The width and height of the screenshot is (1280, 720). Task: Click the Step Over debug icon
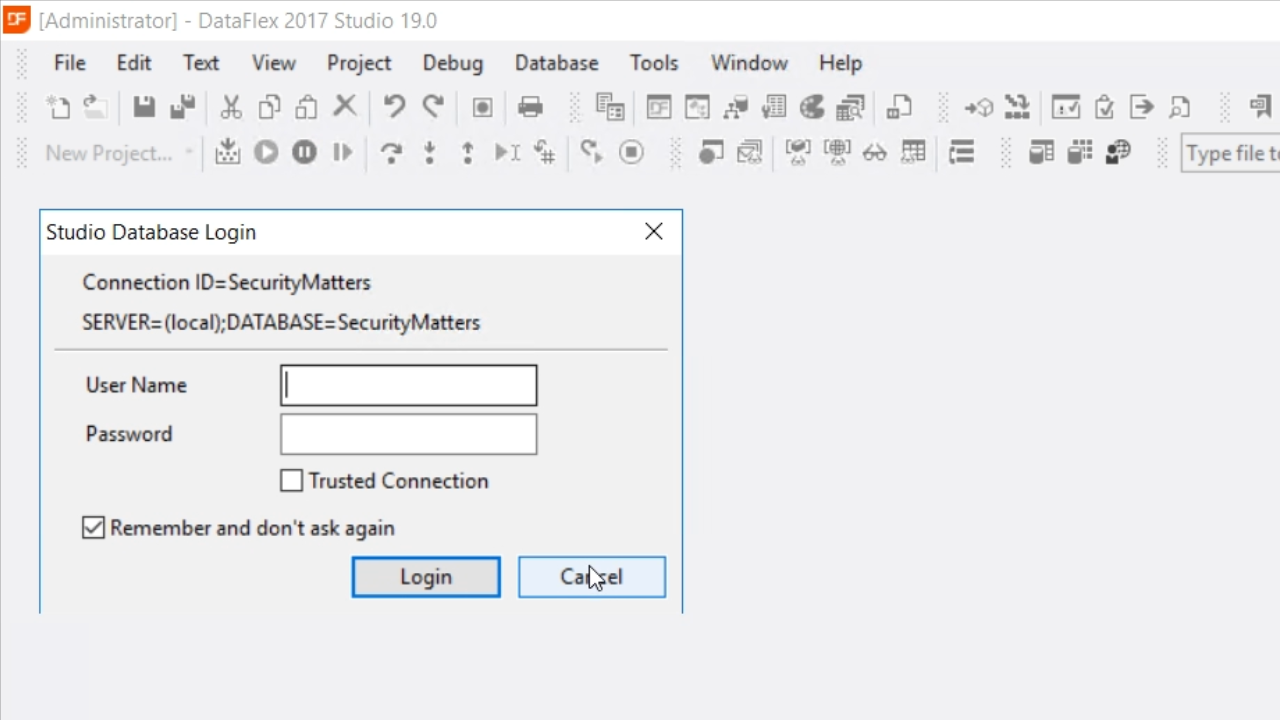[391, 152]
